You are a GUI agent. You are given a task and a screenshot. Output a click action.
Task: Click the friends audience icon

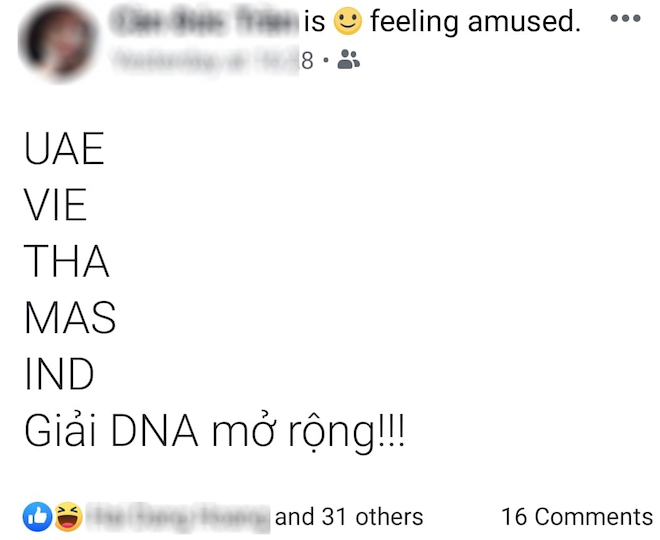349,61
